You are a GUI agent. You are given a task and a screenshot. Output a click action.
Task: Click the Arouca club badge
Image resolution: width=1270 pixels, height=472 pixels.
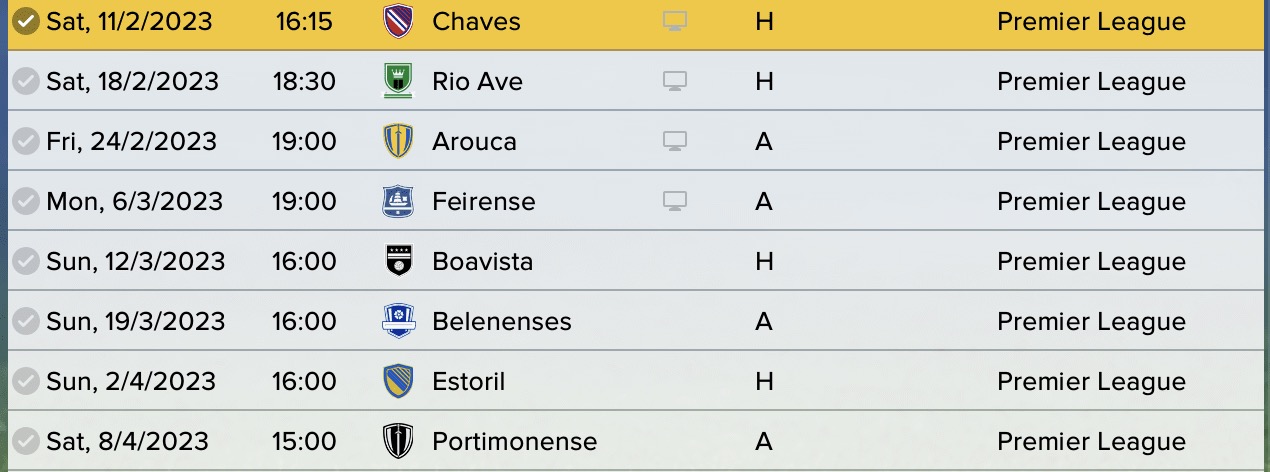(398, 141)
